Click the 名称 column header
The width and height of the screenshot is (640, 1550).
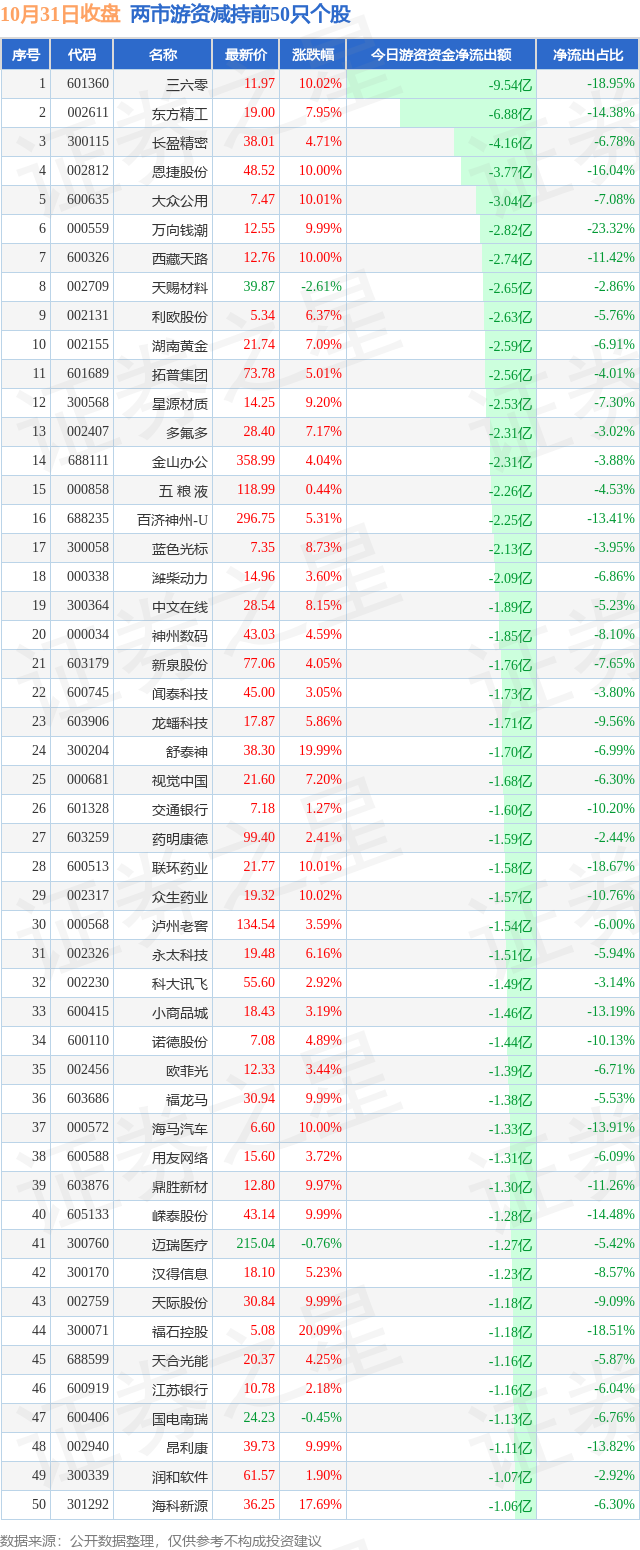tap(162, 55)
